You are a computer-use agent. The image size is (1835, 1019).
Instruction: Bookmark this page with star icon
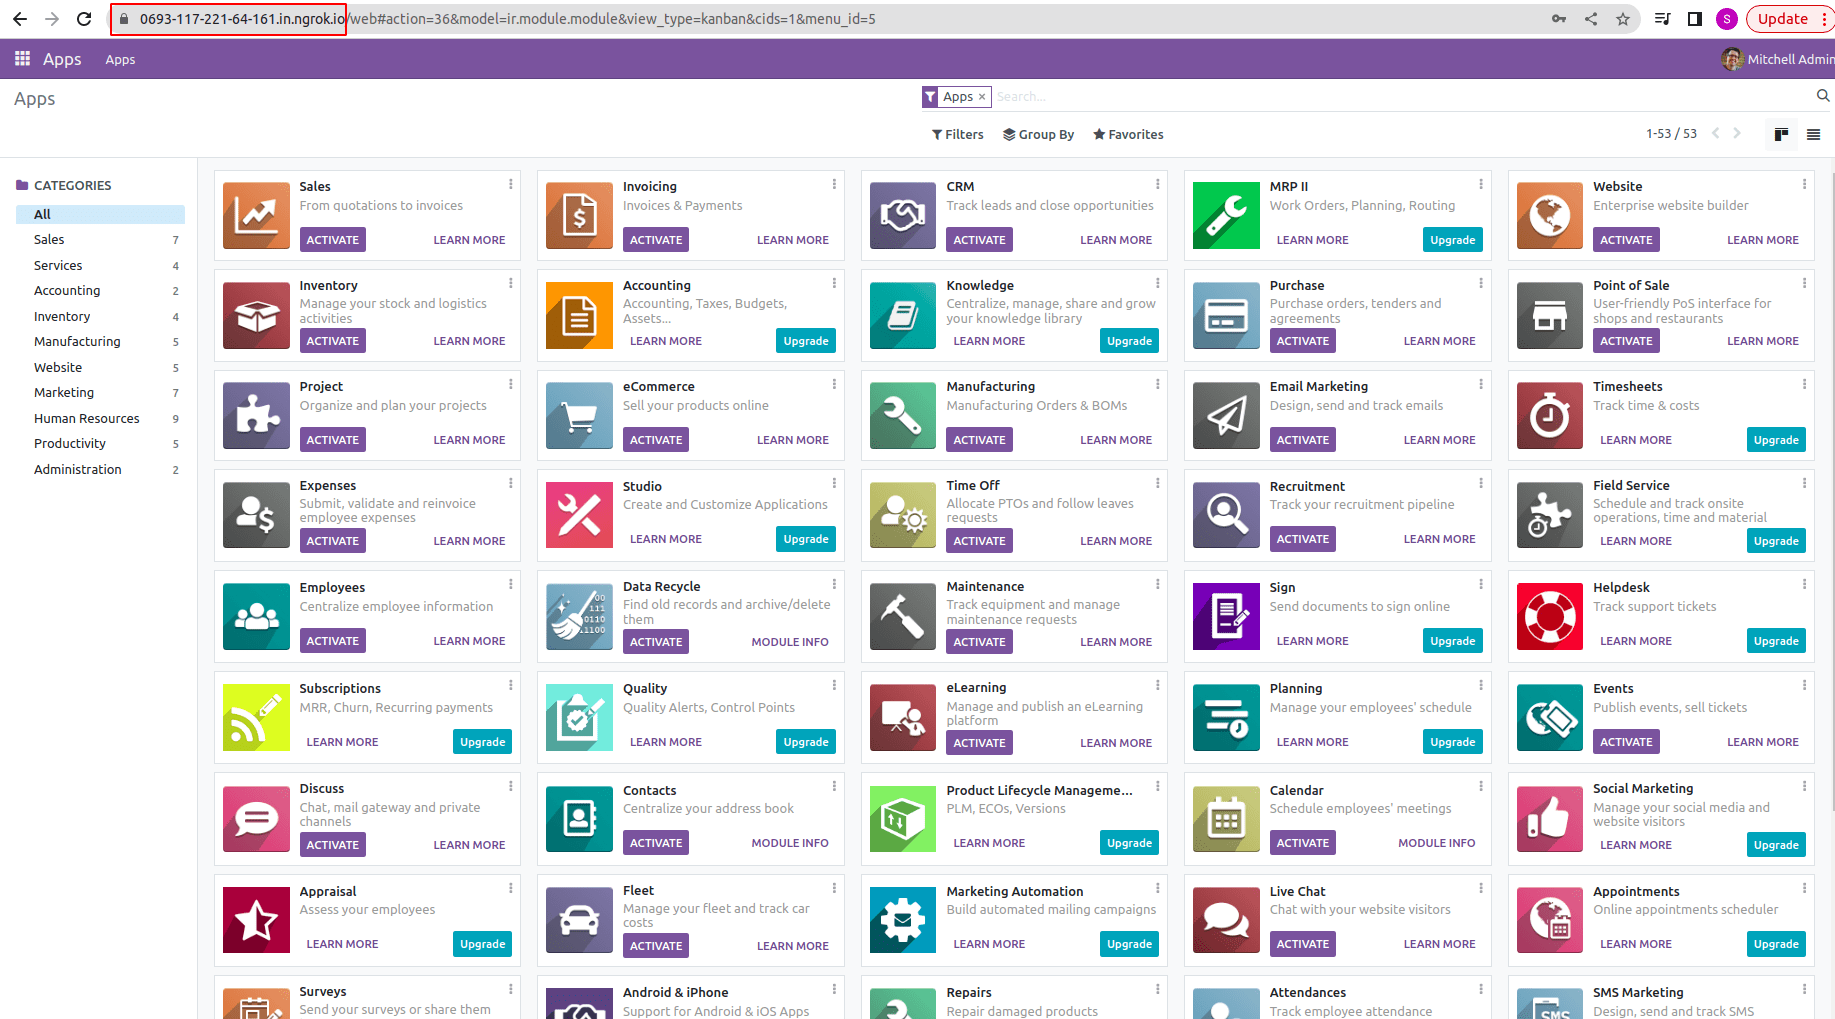(x=1623, y=19)
